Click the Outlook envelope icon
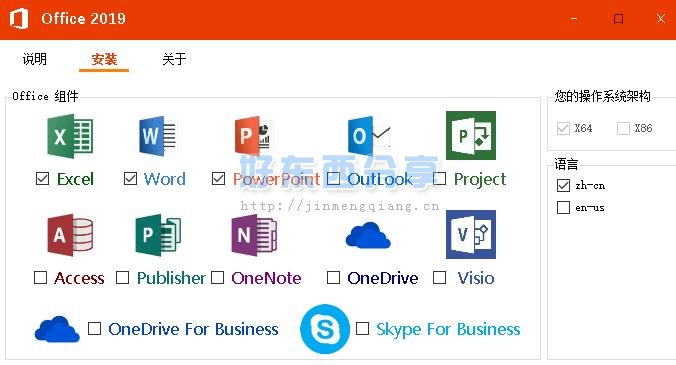Viewport: 676px width, 365px height. coord(369,136)
